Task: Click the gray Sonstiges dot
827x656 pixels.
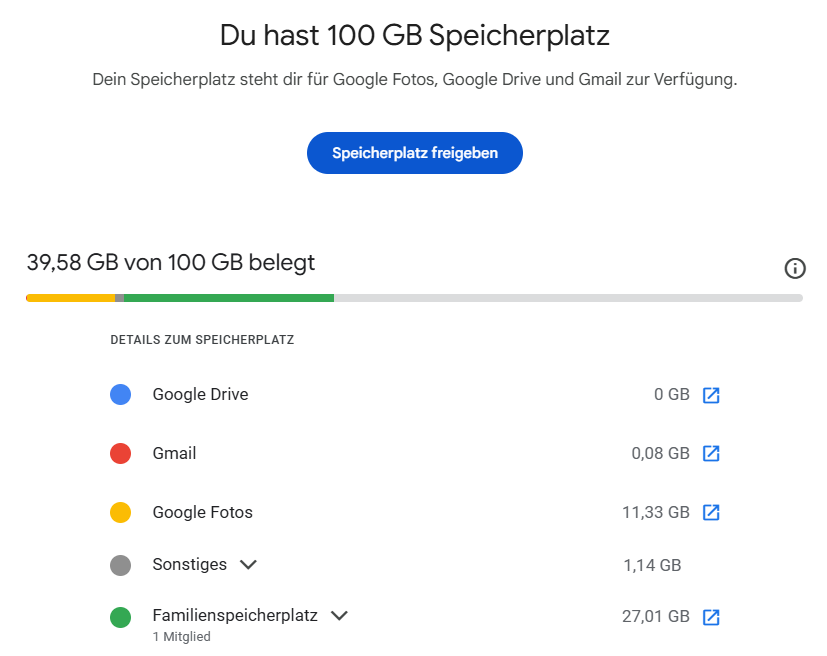Action: coord(121,565)
